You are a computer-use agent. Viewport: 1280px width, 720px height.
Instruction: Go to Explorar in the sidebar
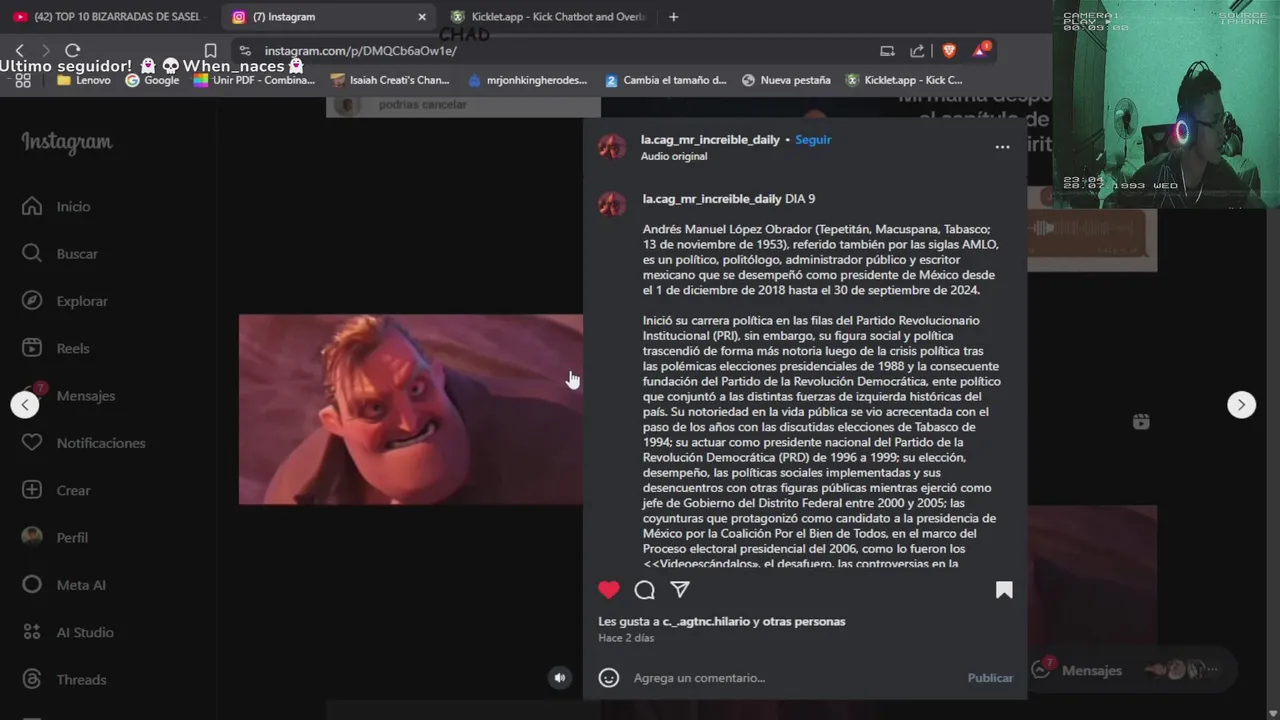click(65, 301)
